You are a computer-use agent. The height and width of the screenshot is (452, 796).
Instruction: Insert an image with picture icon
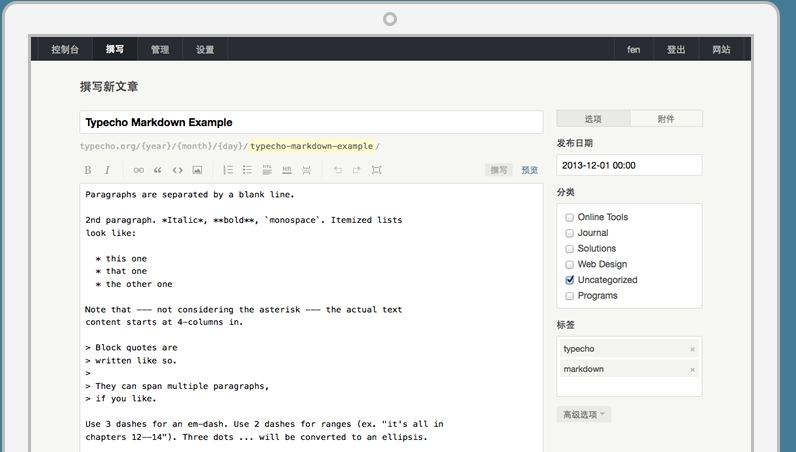tap(197, 170)
